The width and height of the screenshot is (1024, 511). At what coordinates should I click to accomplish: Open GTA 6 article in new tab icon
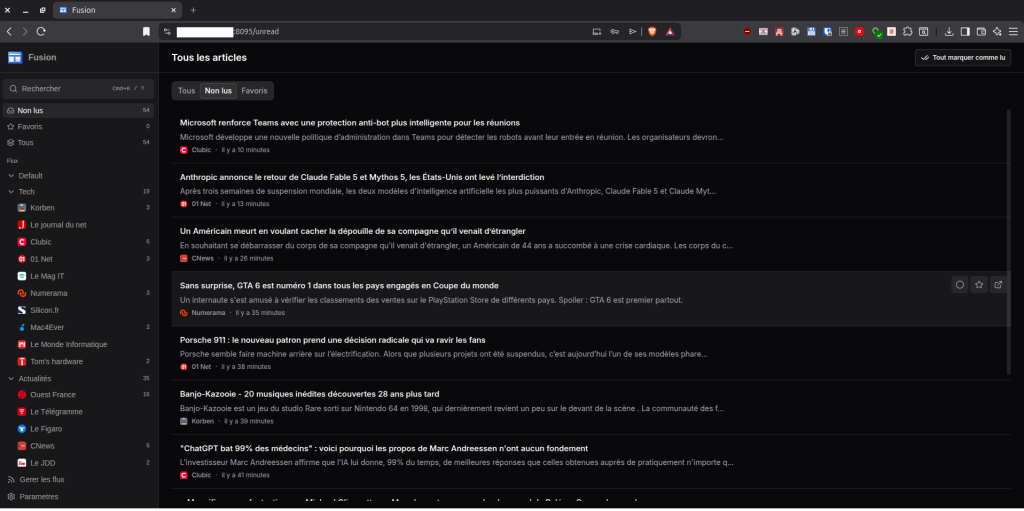click(998, 284)
